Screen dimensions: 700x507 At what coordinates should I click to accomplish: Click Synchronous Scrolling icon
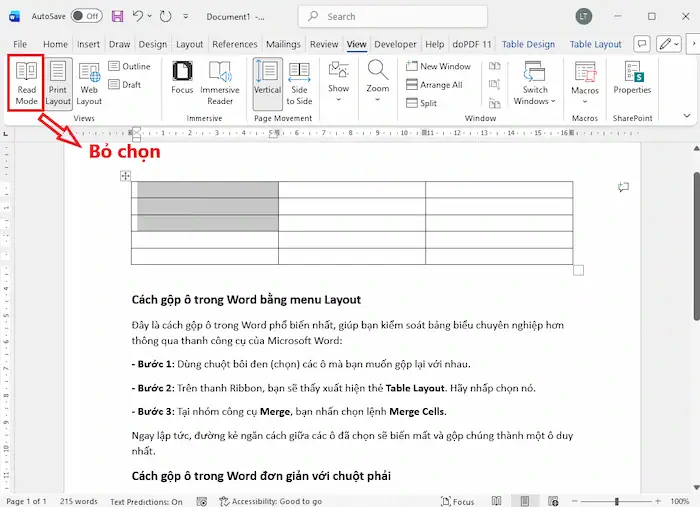(494, 84)
